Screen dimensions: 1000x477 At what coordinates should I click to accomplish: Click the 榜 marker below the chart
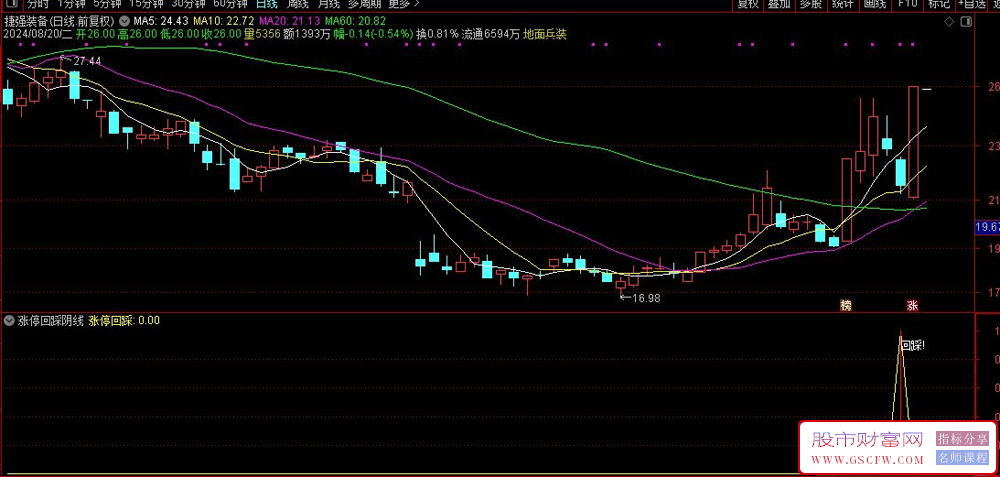845,305
